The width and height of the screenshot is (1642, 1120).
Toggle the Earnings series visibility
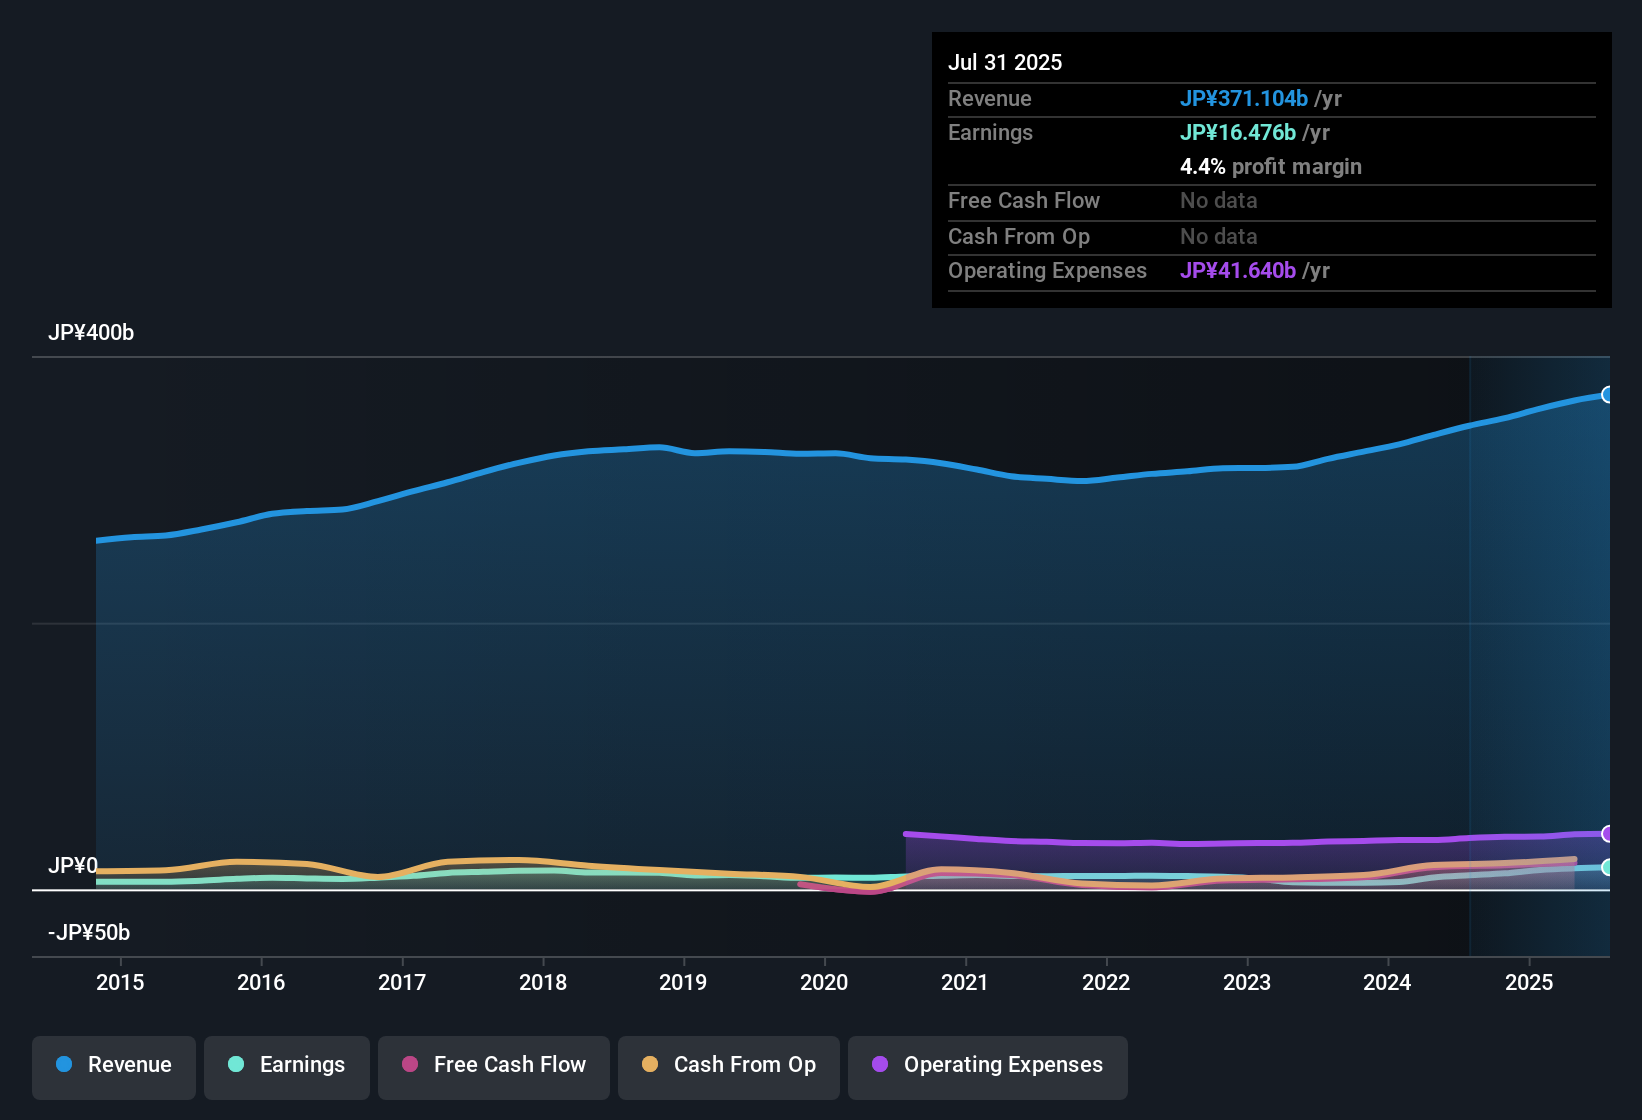286,1066
